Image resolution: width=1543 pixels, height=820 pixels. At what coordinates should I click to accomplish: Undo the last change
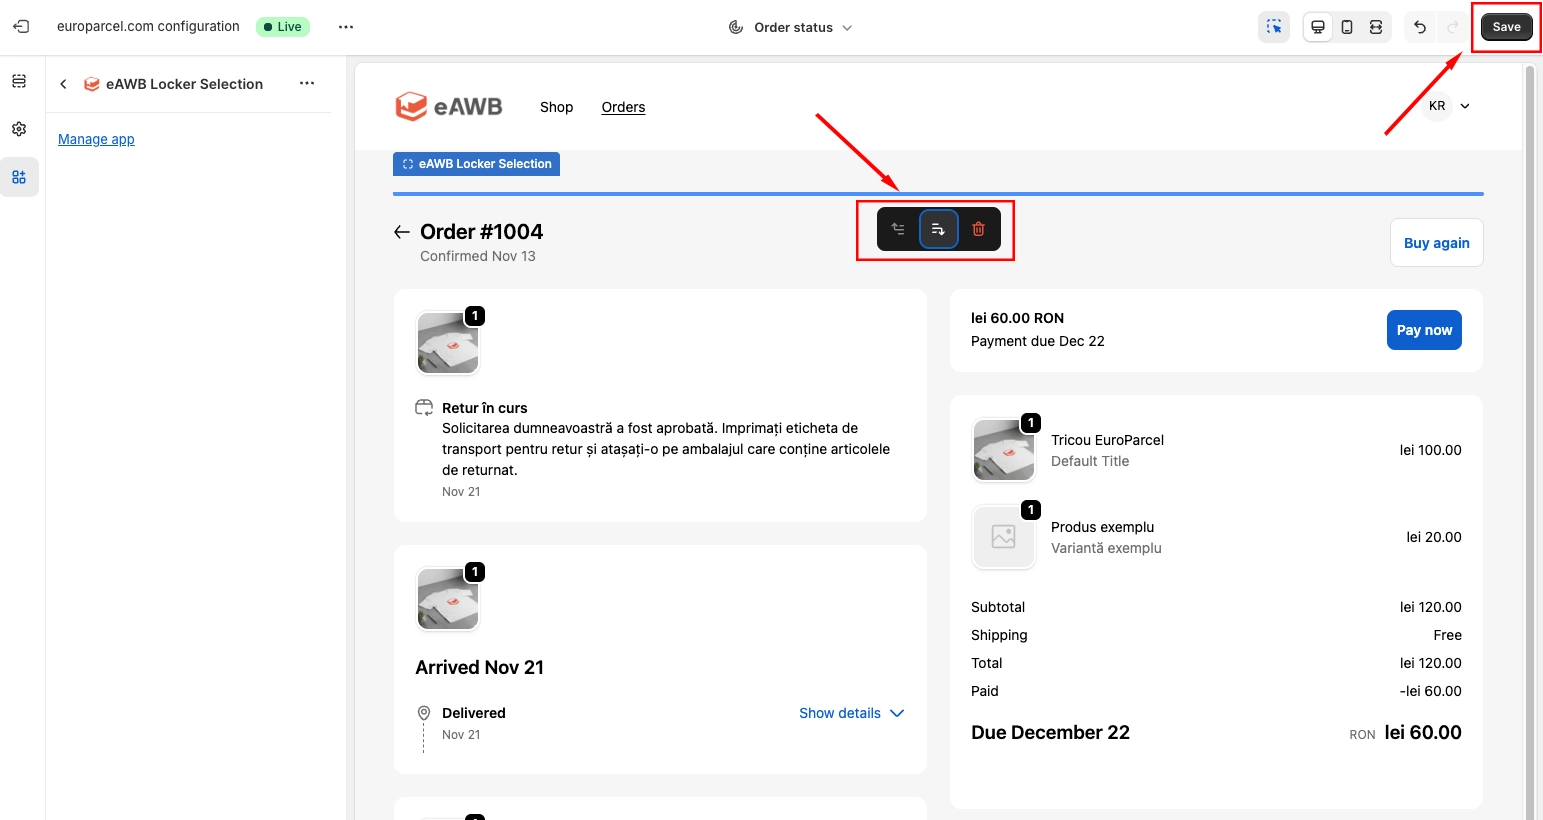[1420, 27]
